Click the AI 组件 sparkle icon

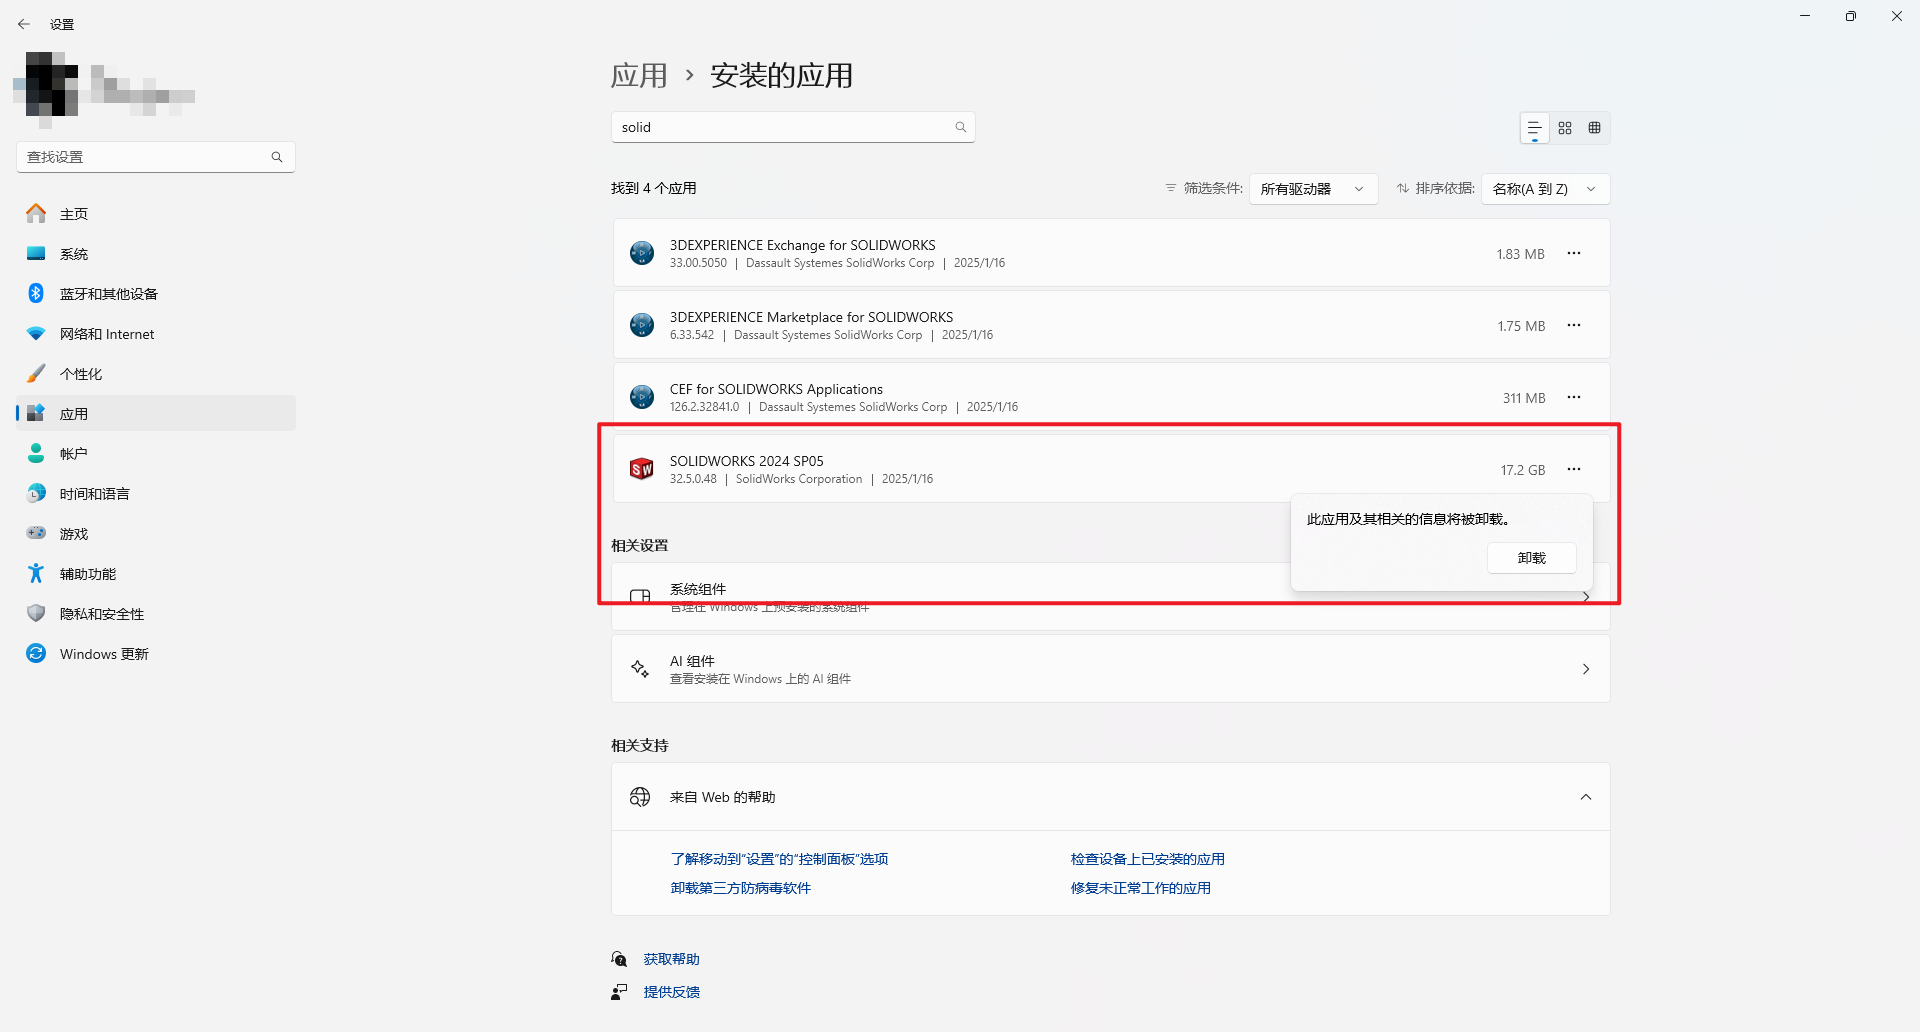click(x=640, y=669)
